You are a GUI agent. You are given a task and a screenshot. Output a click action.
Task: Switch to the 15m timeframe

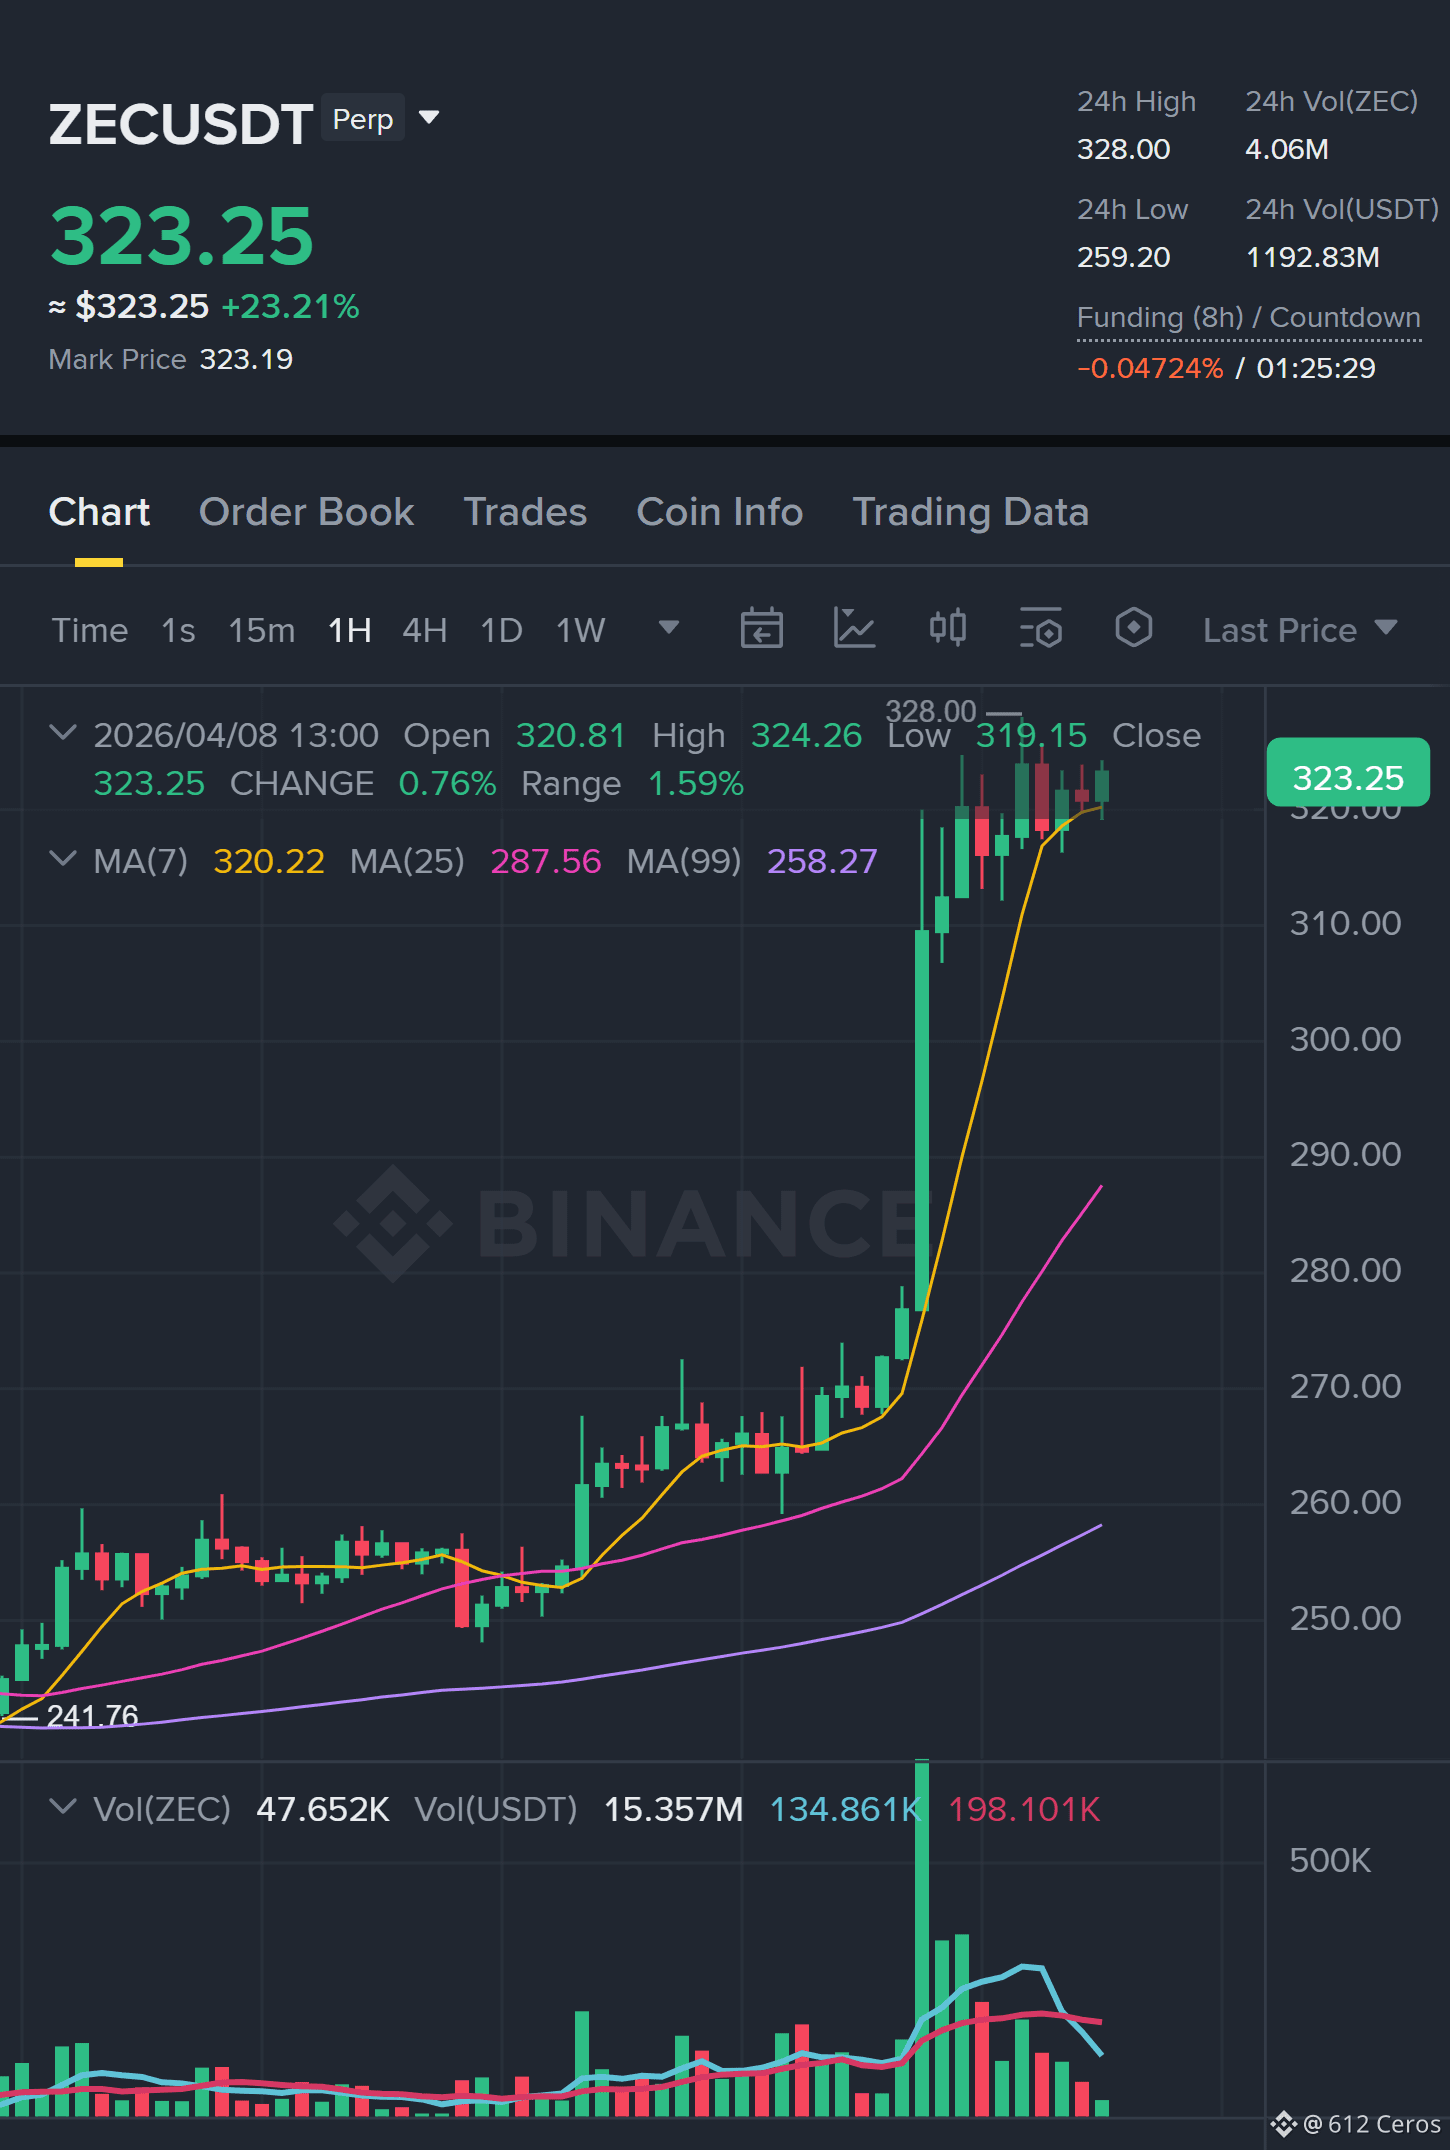(x=262, y=630)
